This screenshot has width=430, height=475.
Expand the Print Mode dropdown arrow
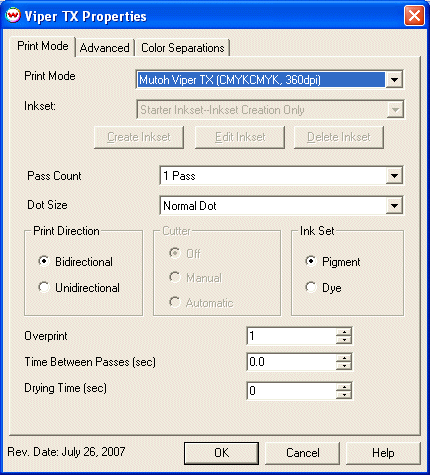click(x=394, y=80)
